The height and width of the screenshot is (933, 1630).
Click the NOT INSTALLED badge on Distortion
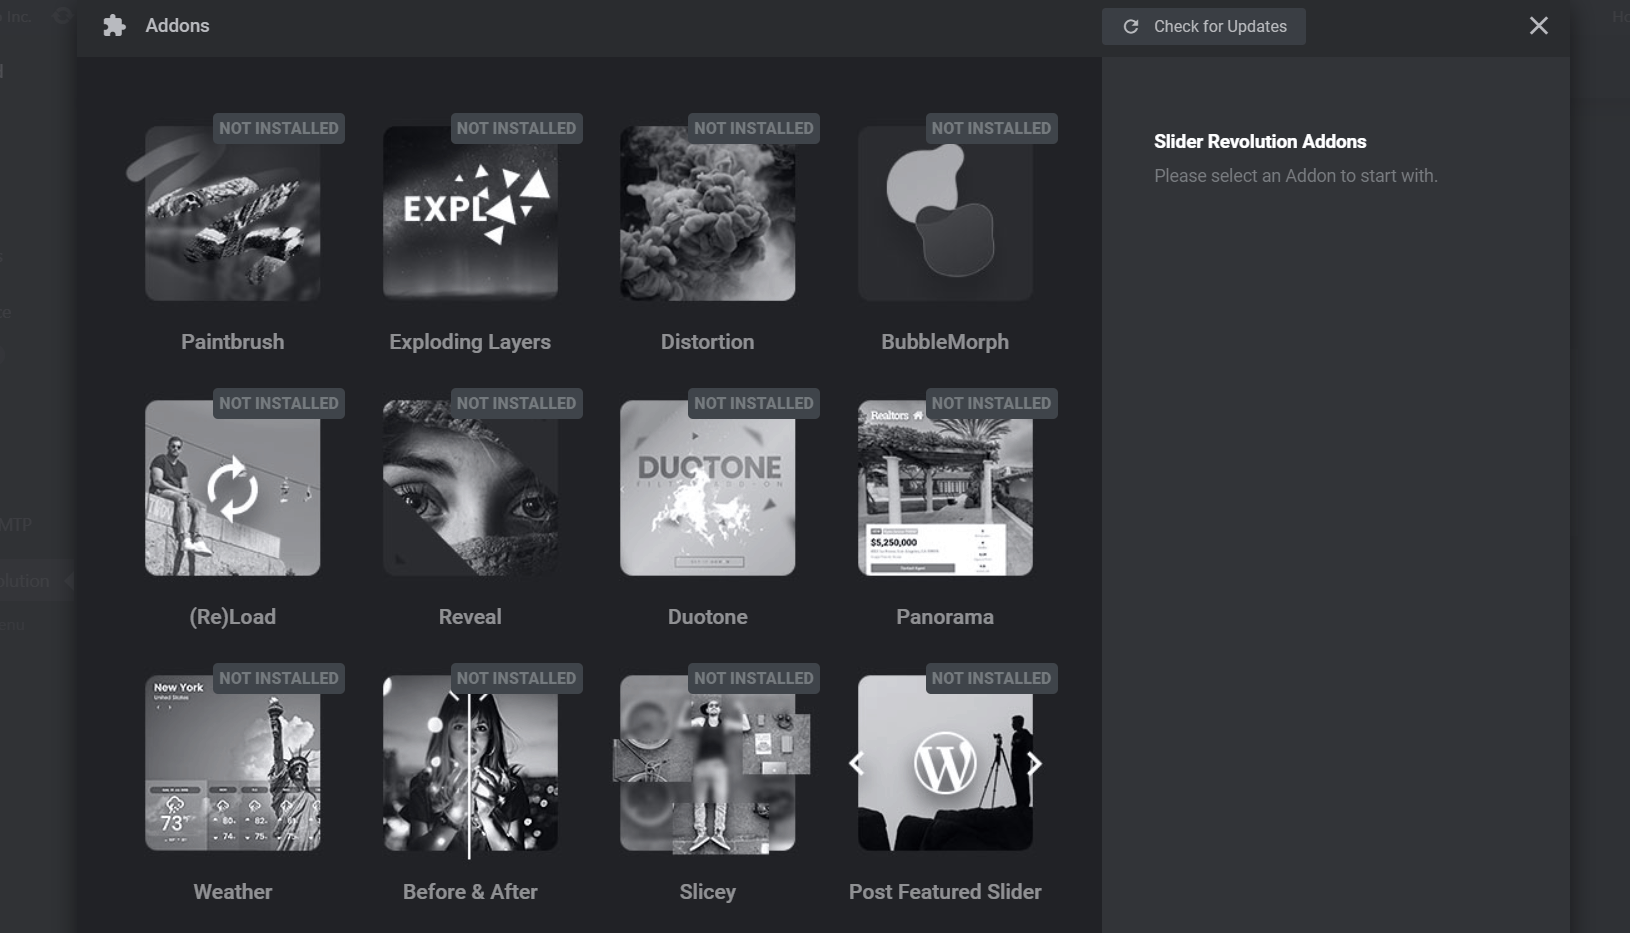pyautogui.click(x=754, y=128)
